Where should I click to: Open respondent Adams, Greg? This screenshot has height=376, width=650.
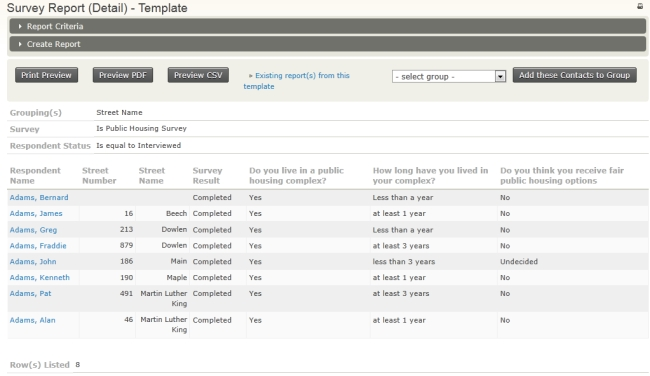[x=34, y=230]
